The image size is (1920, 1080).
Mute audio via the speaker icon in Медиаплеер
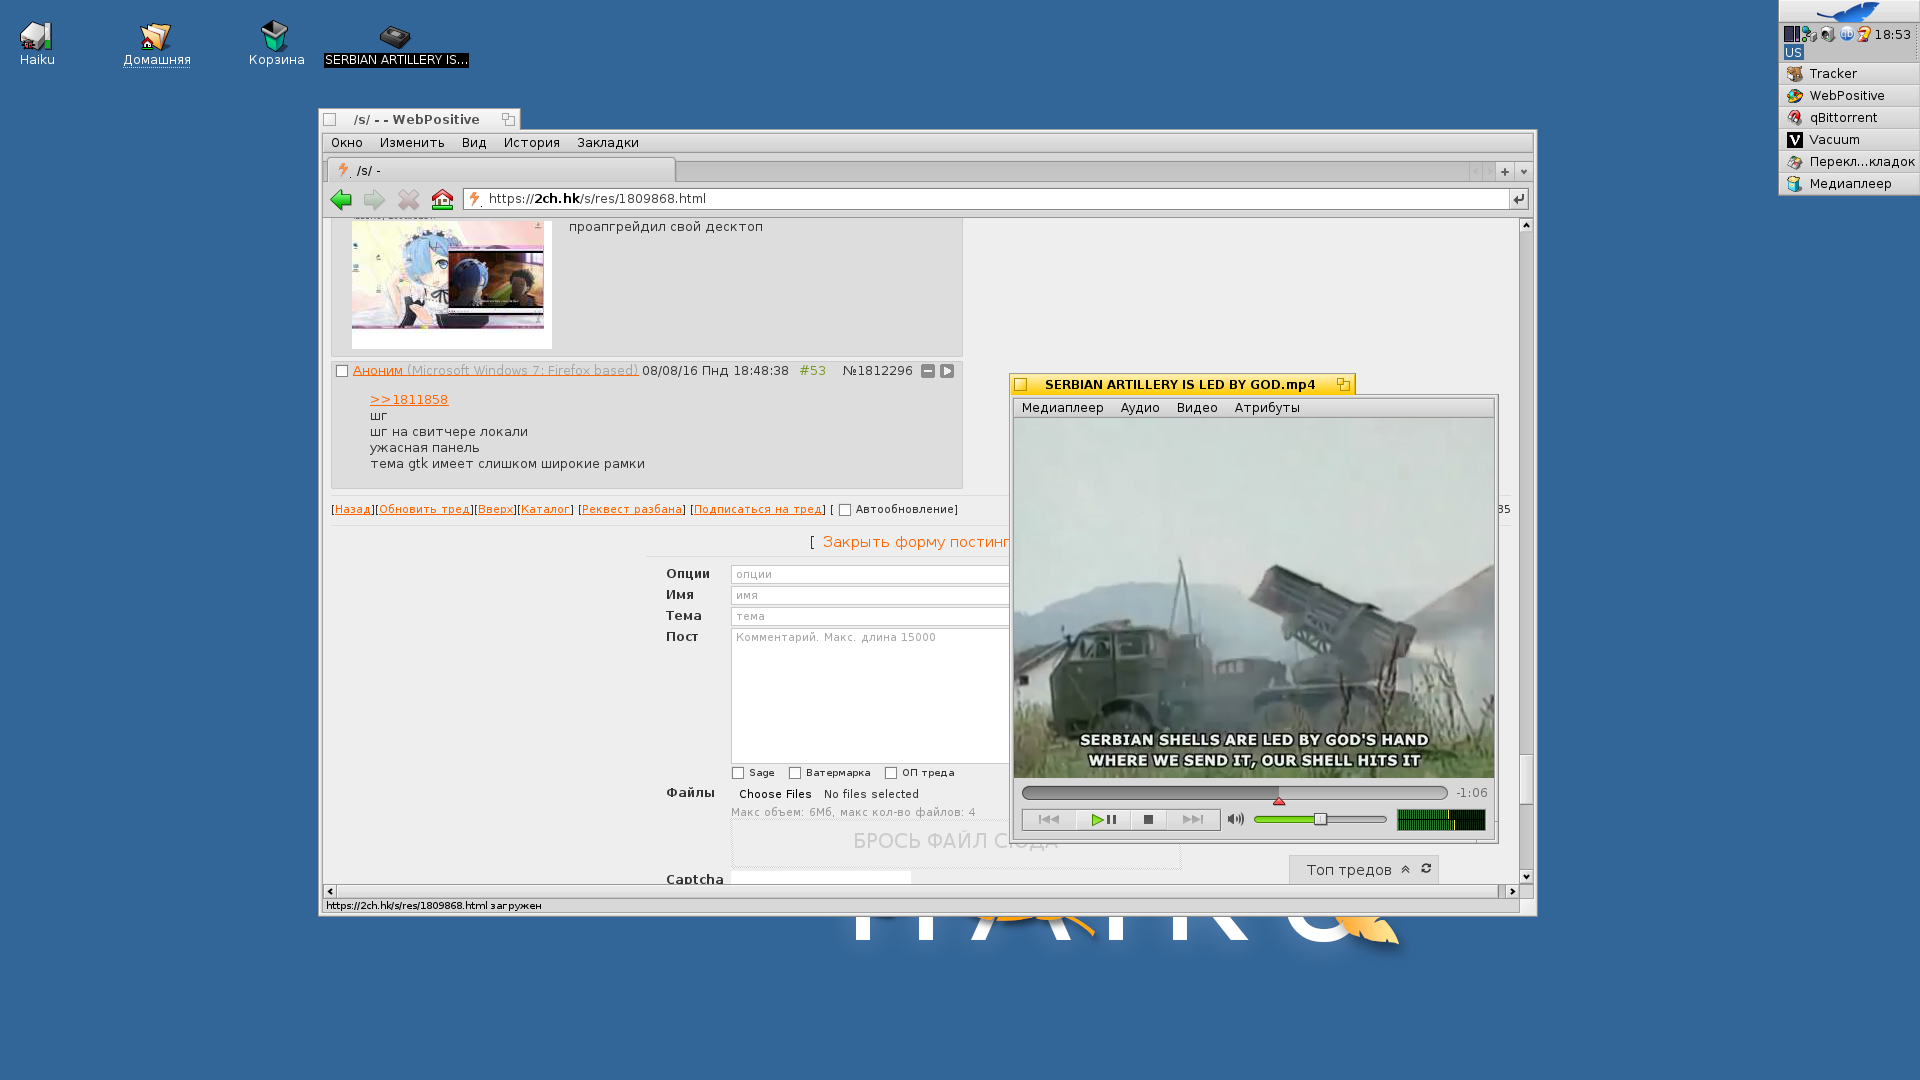pos(1236,819)
